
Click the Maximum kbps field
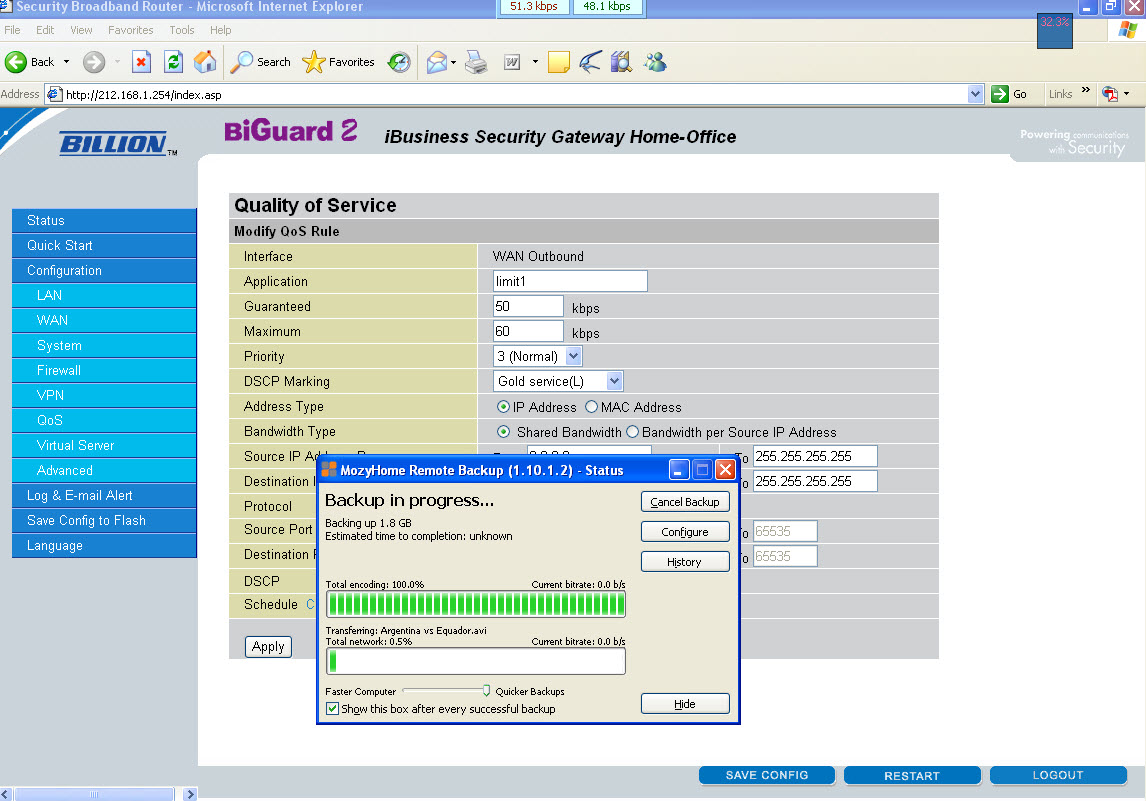tap(528, 331)
